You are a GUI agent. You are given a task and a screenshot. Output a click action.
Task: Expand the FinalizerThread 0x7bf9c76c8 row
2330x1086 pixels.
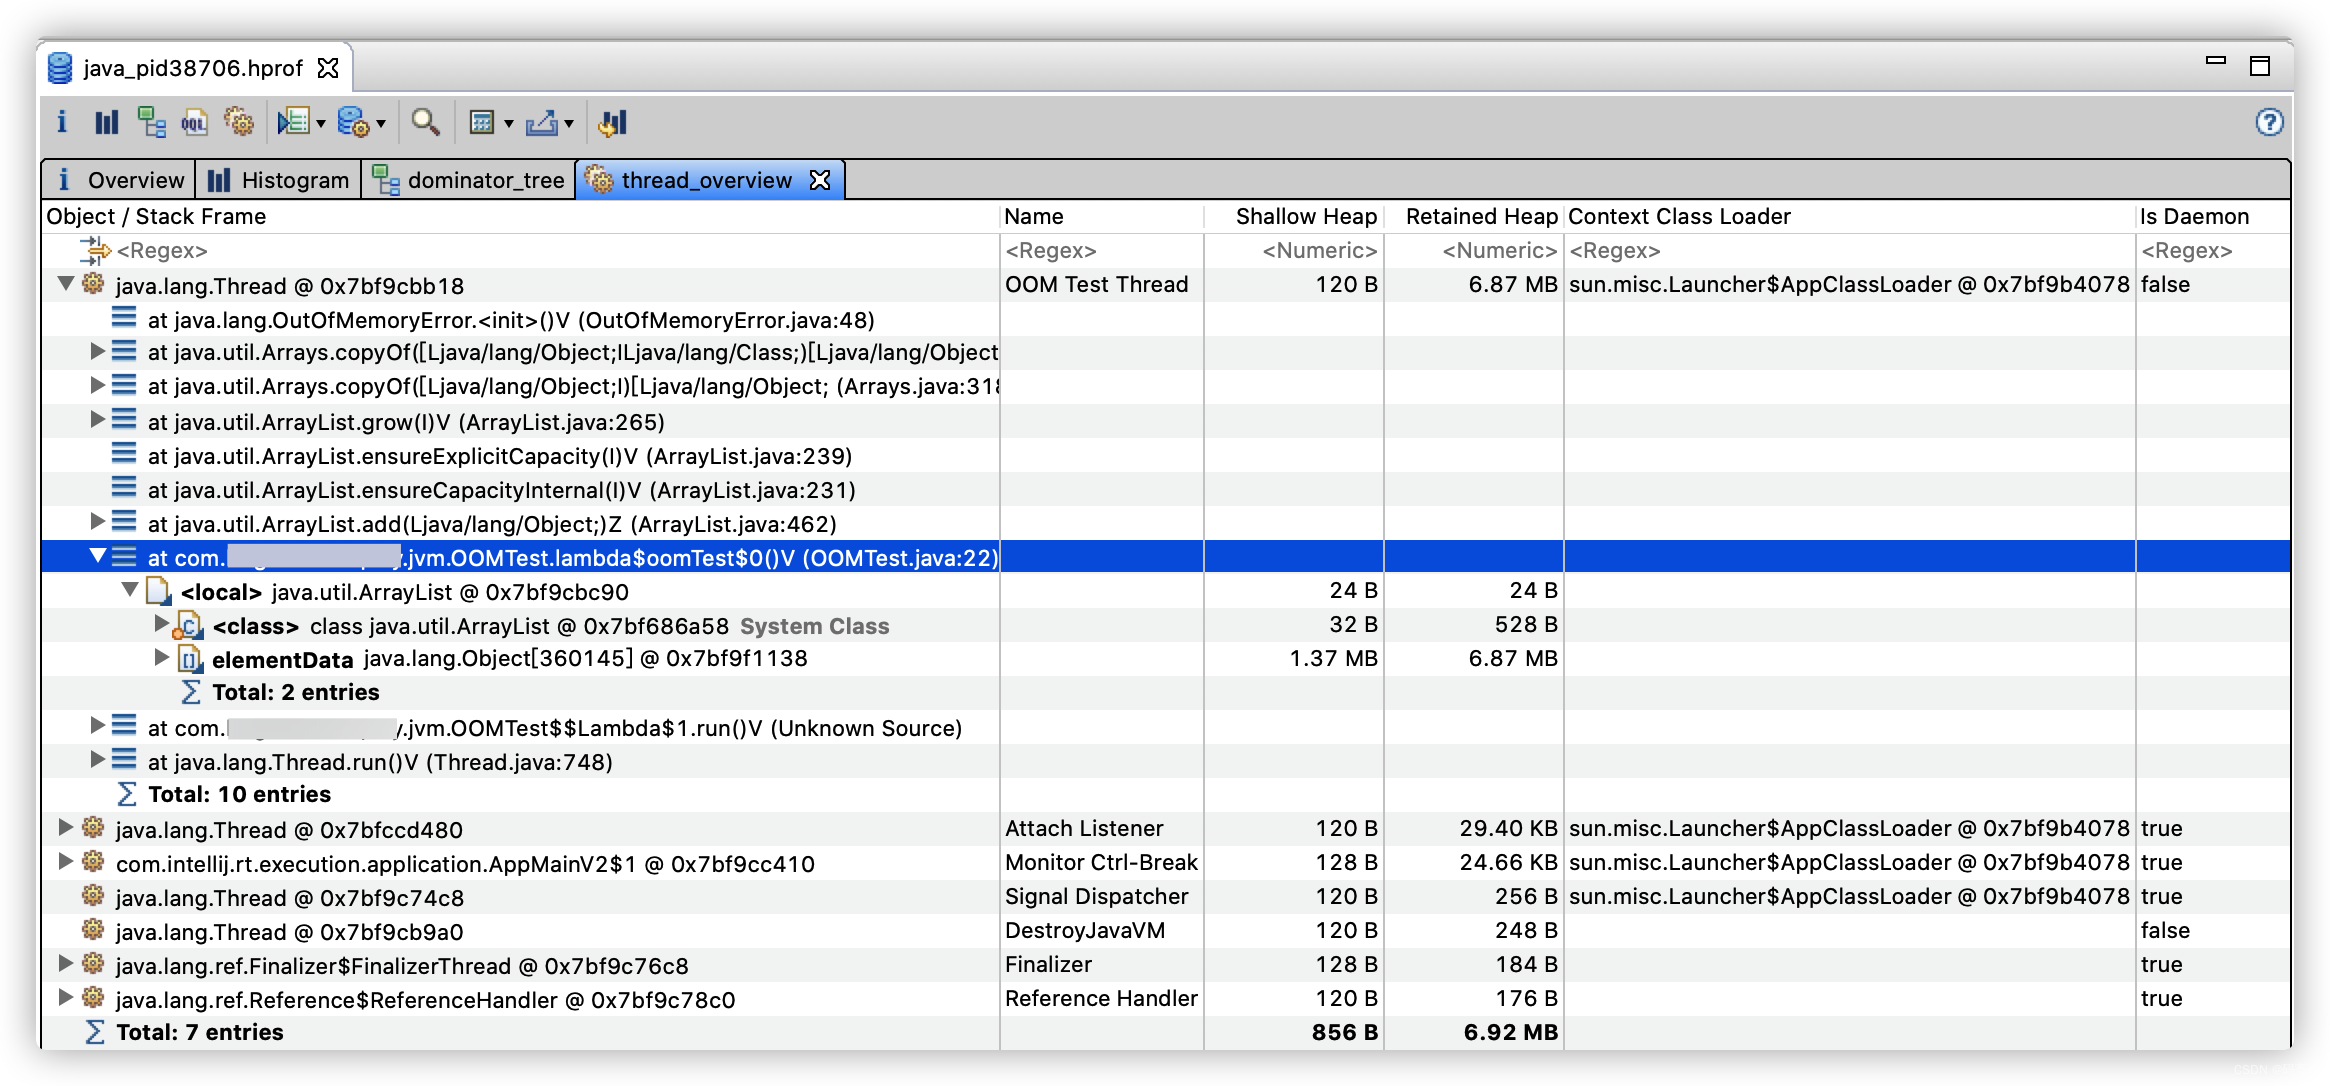[x=65, y=963]
